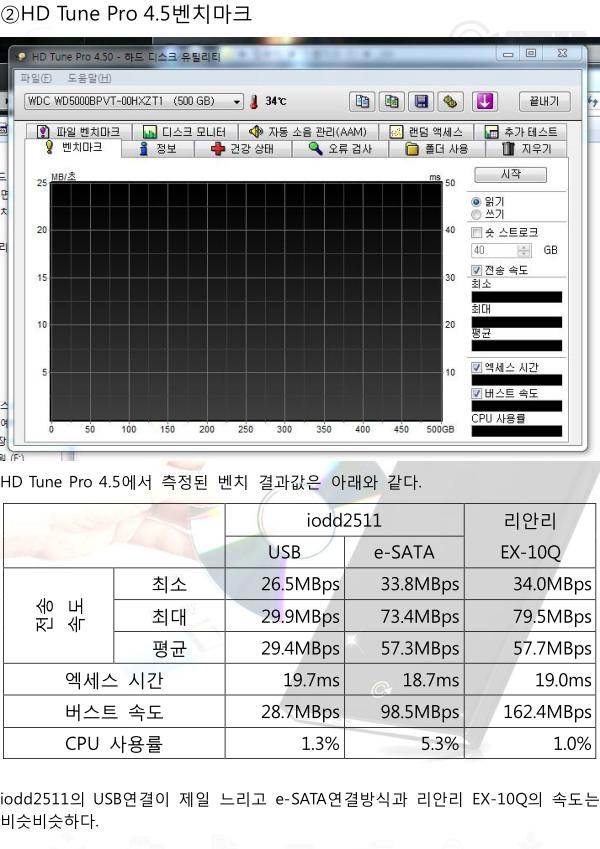
Task: Click the 162.4MBps burst speed cell
Action: (530, 711)
